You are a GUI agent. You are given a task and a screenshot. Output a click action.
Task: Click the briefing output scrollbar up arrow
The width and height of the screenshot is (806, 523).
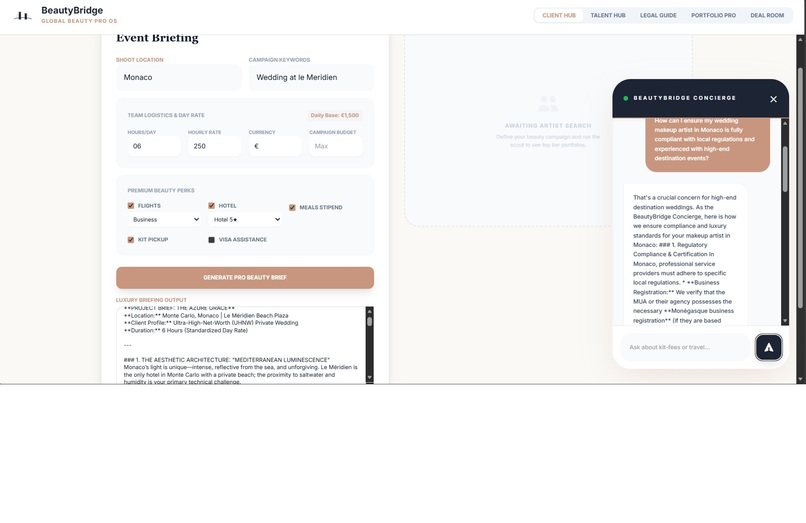click(369, 312)
